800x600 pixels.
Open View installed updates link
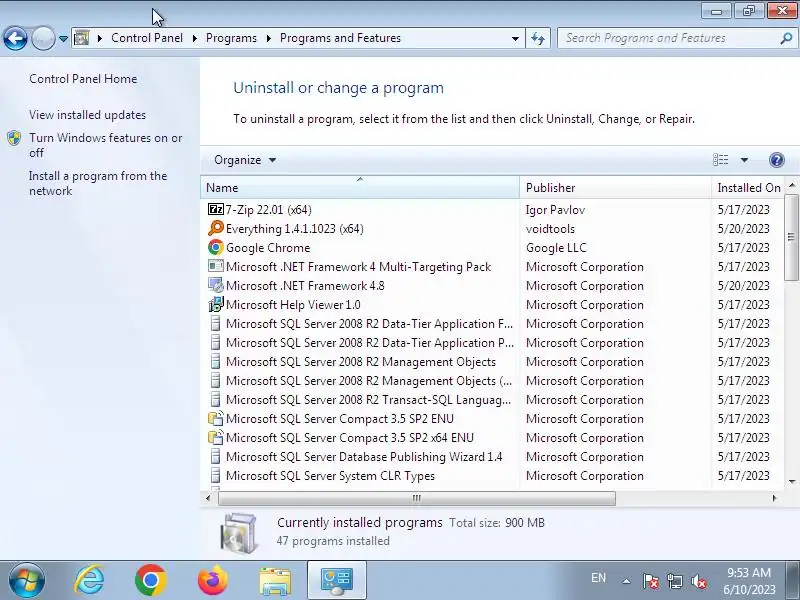coord(87,115)
